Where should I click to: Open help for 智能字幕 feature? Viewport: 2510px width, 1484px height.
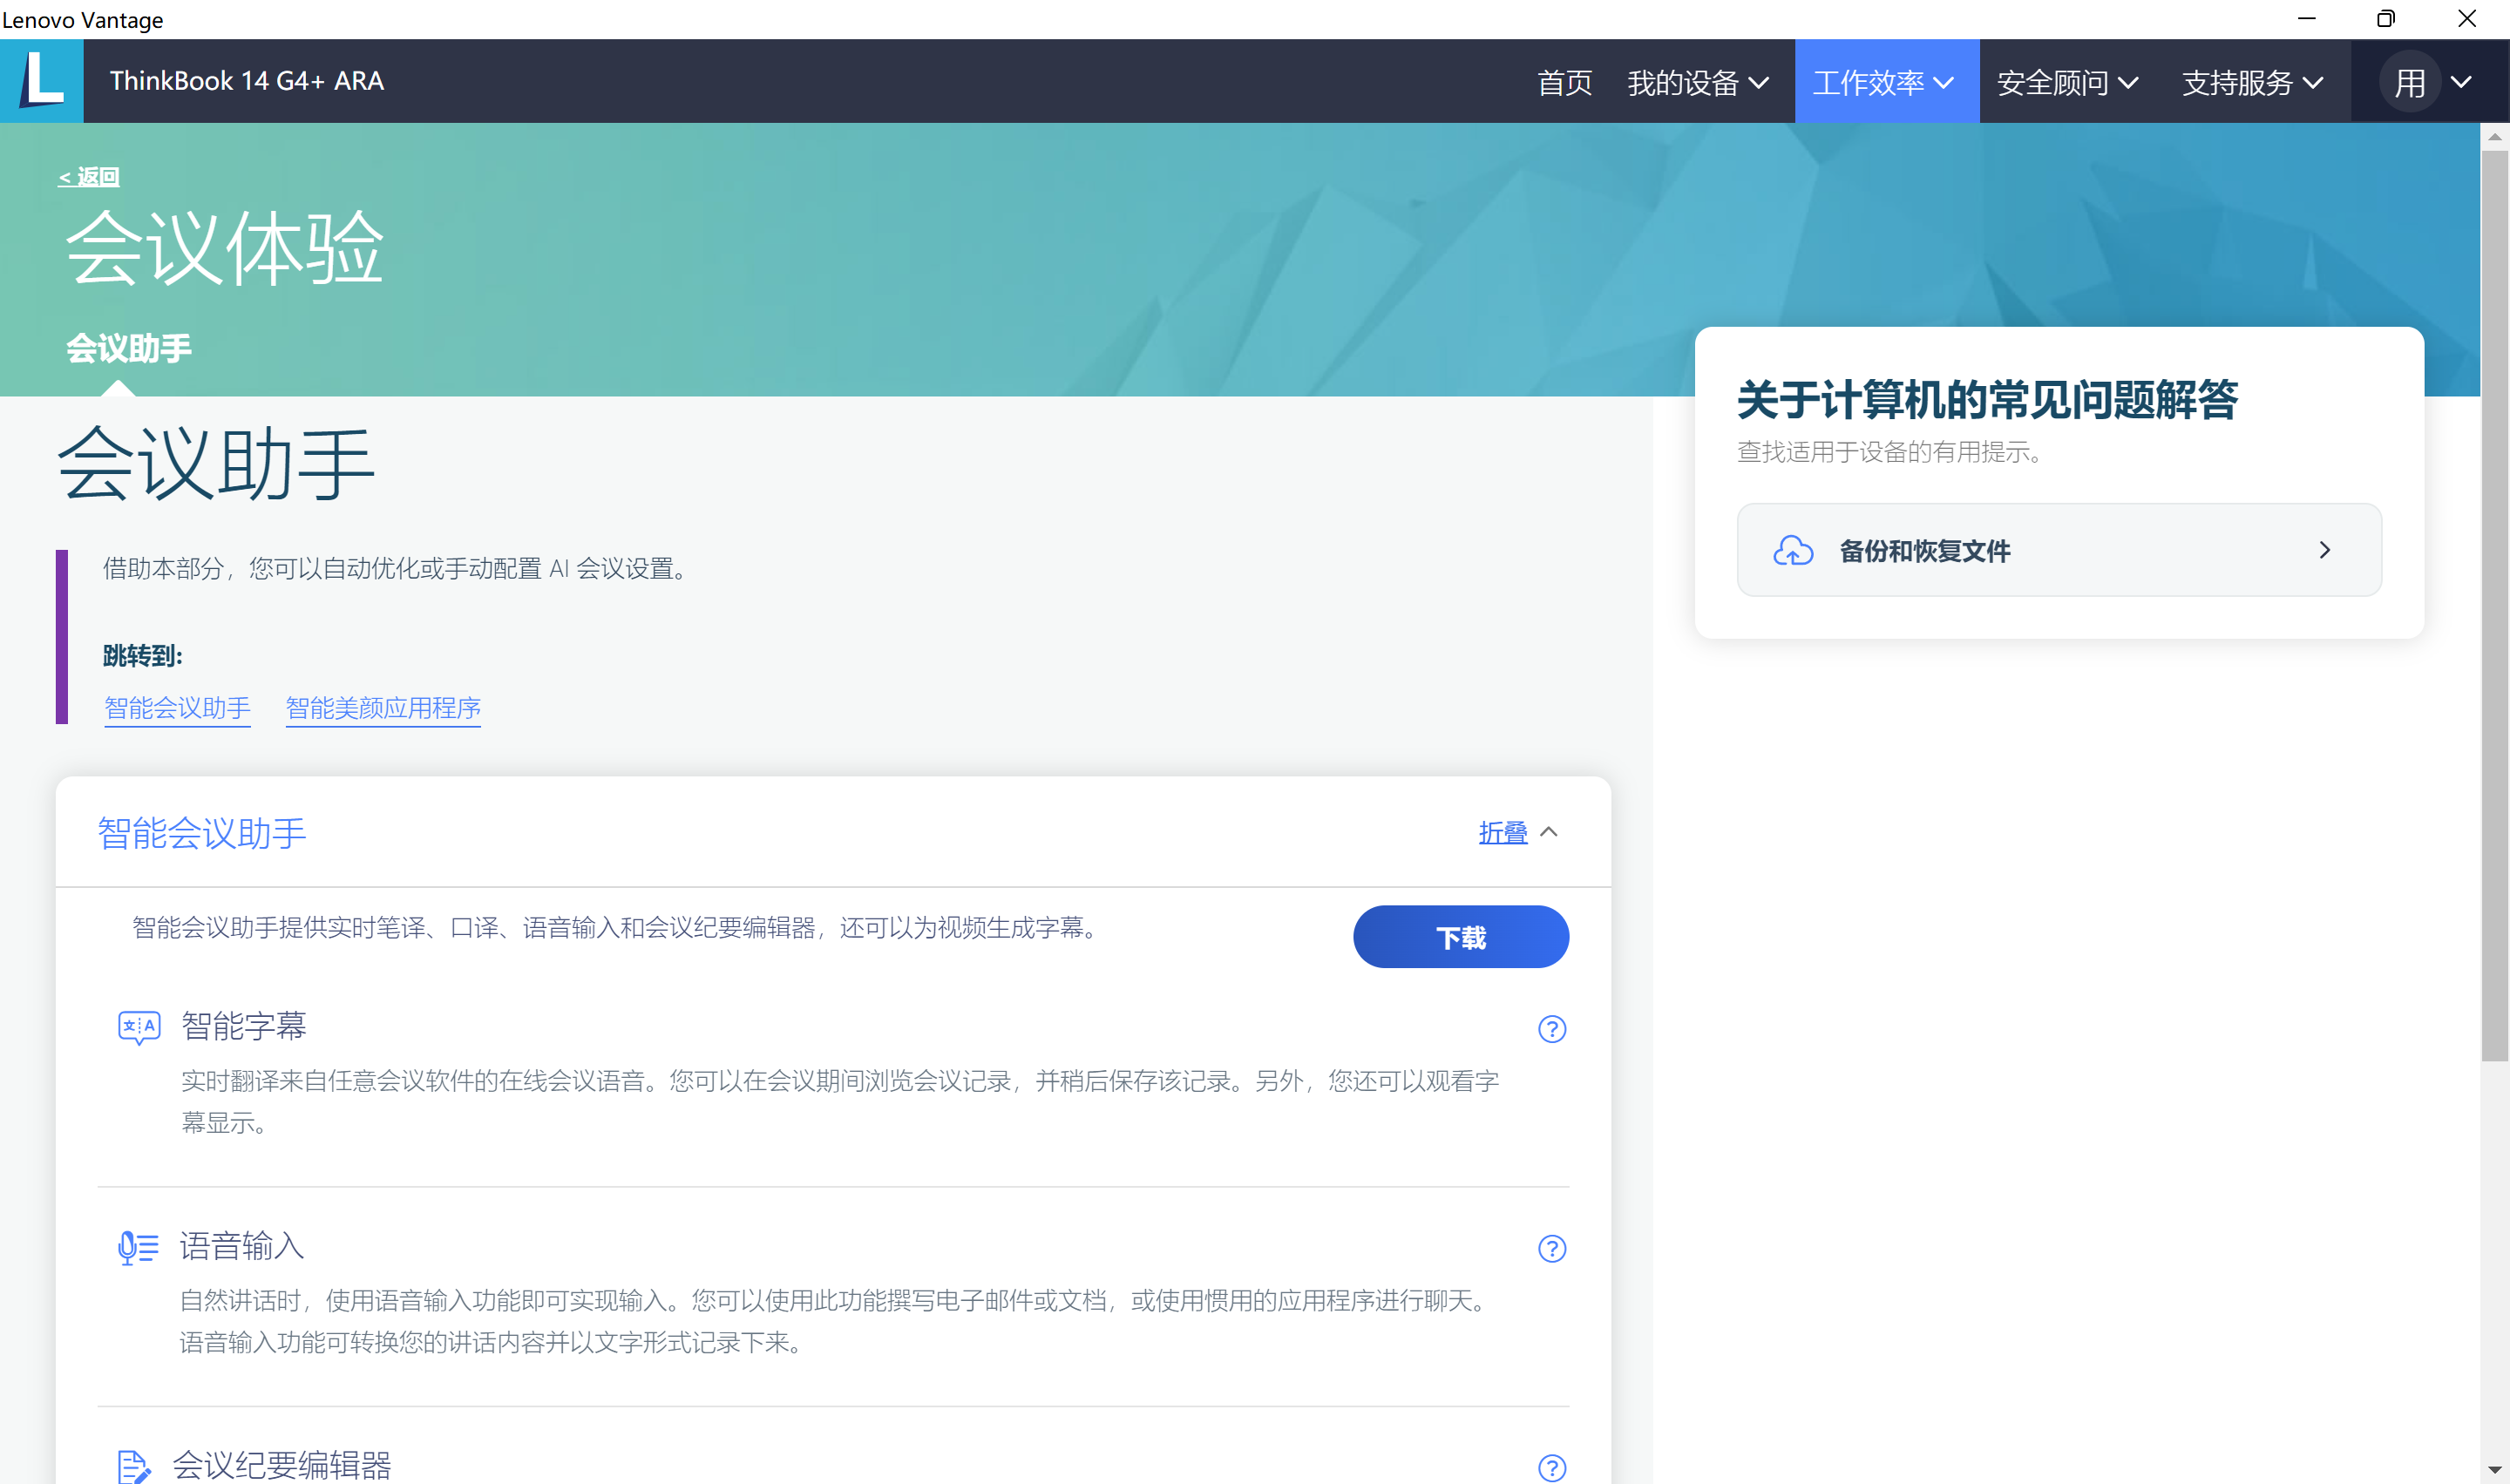tap(1551, 1029)
